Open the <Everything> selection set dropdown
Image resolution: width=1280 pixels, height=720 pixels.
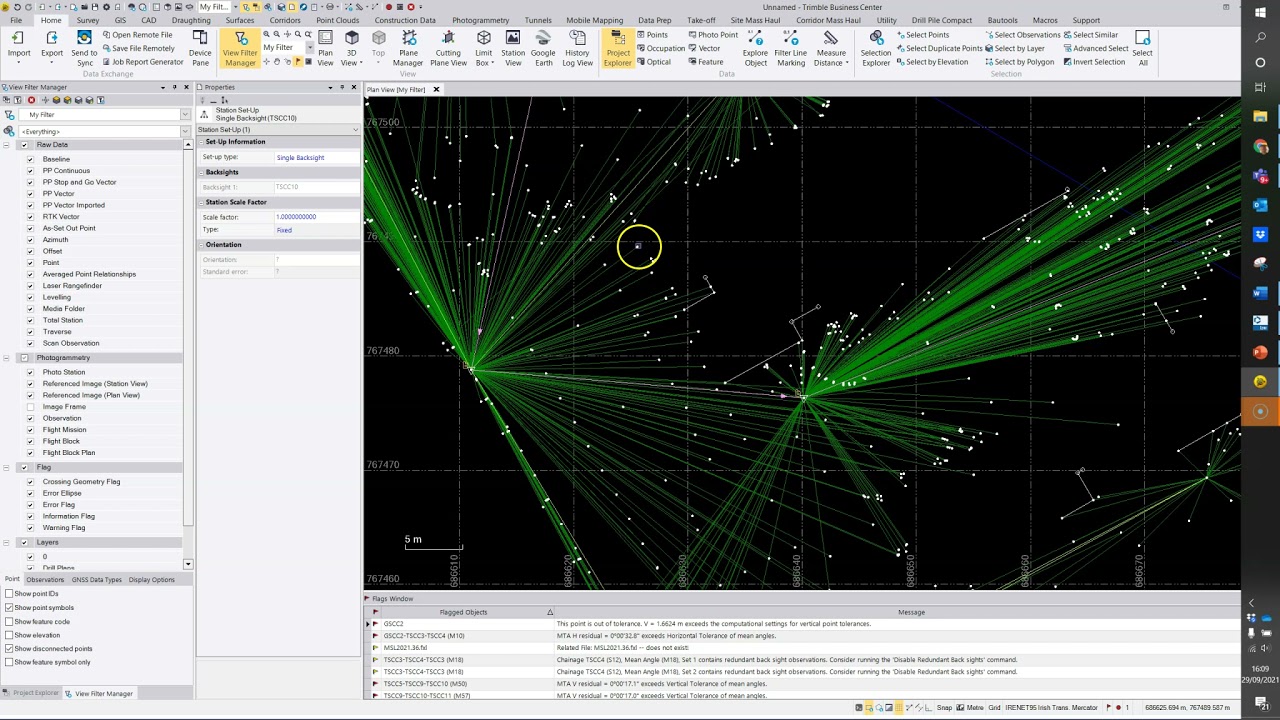[x=185, y=131]
